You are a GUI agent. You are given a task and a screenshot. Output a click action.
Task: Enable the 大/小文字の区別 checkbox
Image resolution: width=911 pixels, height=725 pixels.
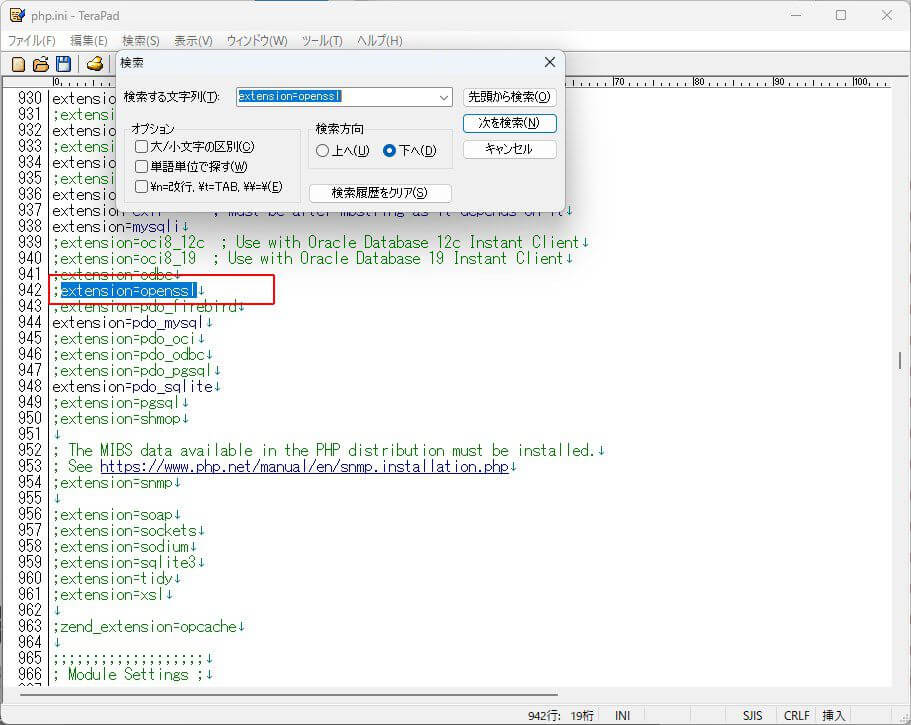pos(142,147)
